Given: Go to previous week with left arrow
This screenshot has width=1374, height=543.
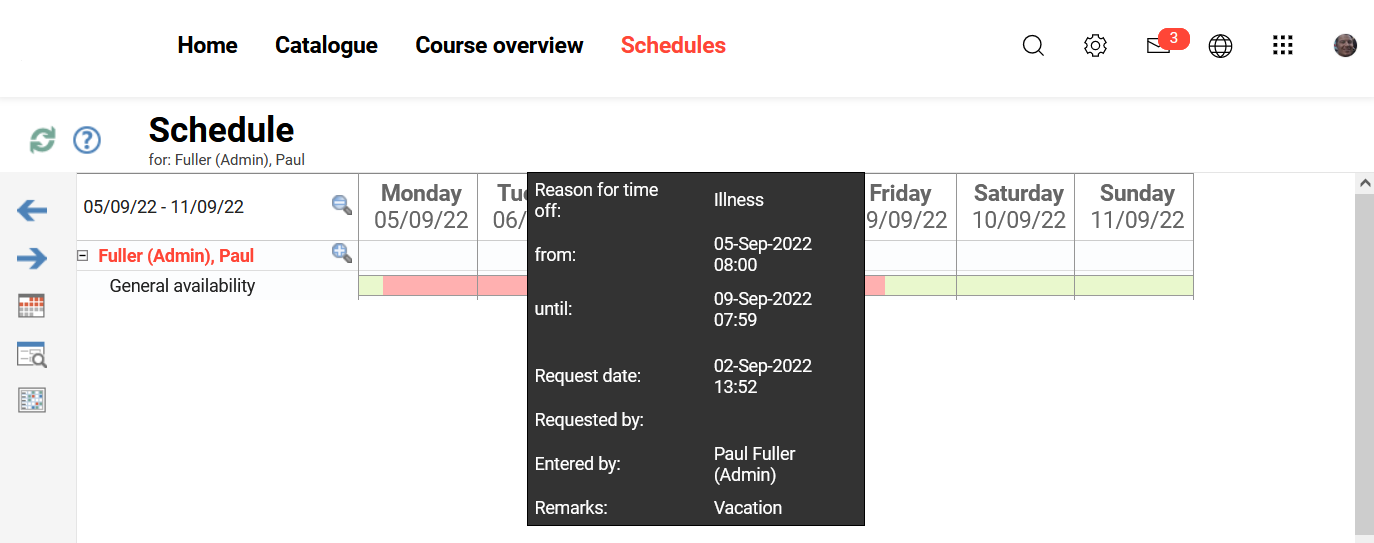Looking at the screenshot, I should coord(32,210).
